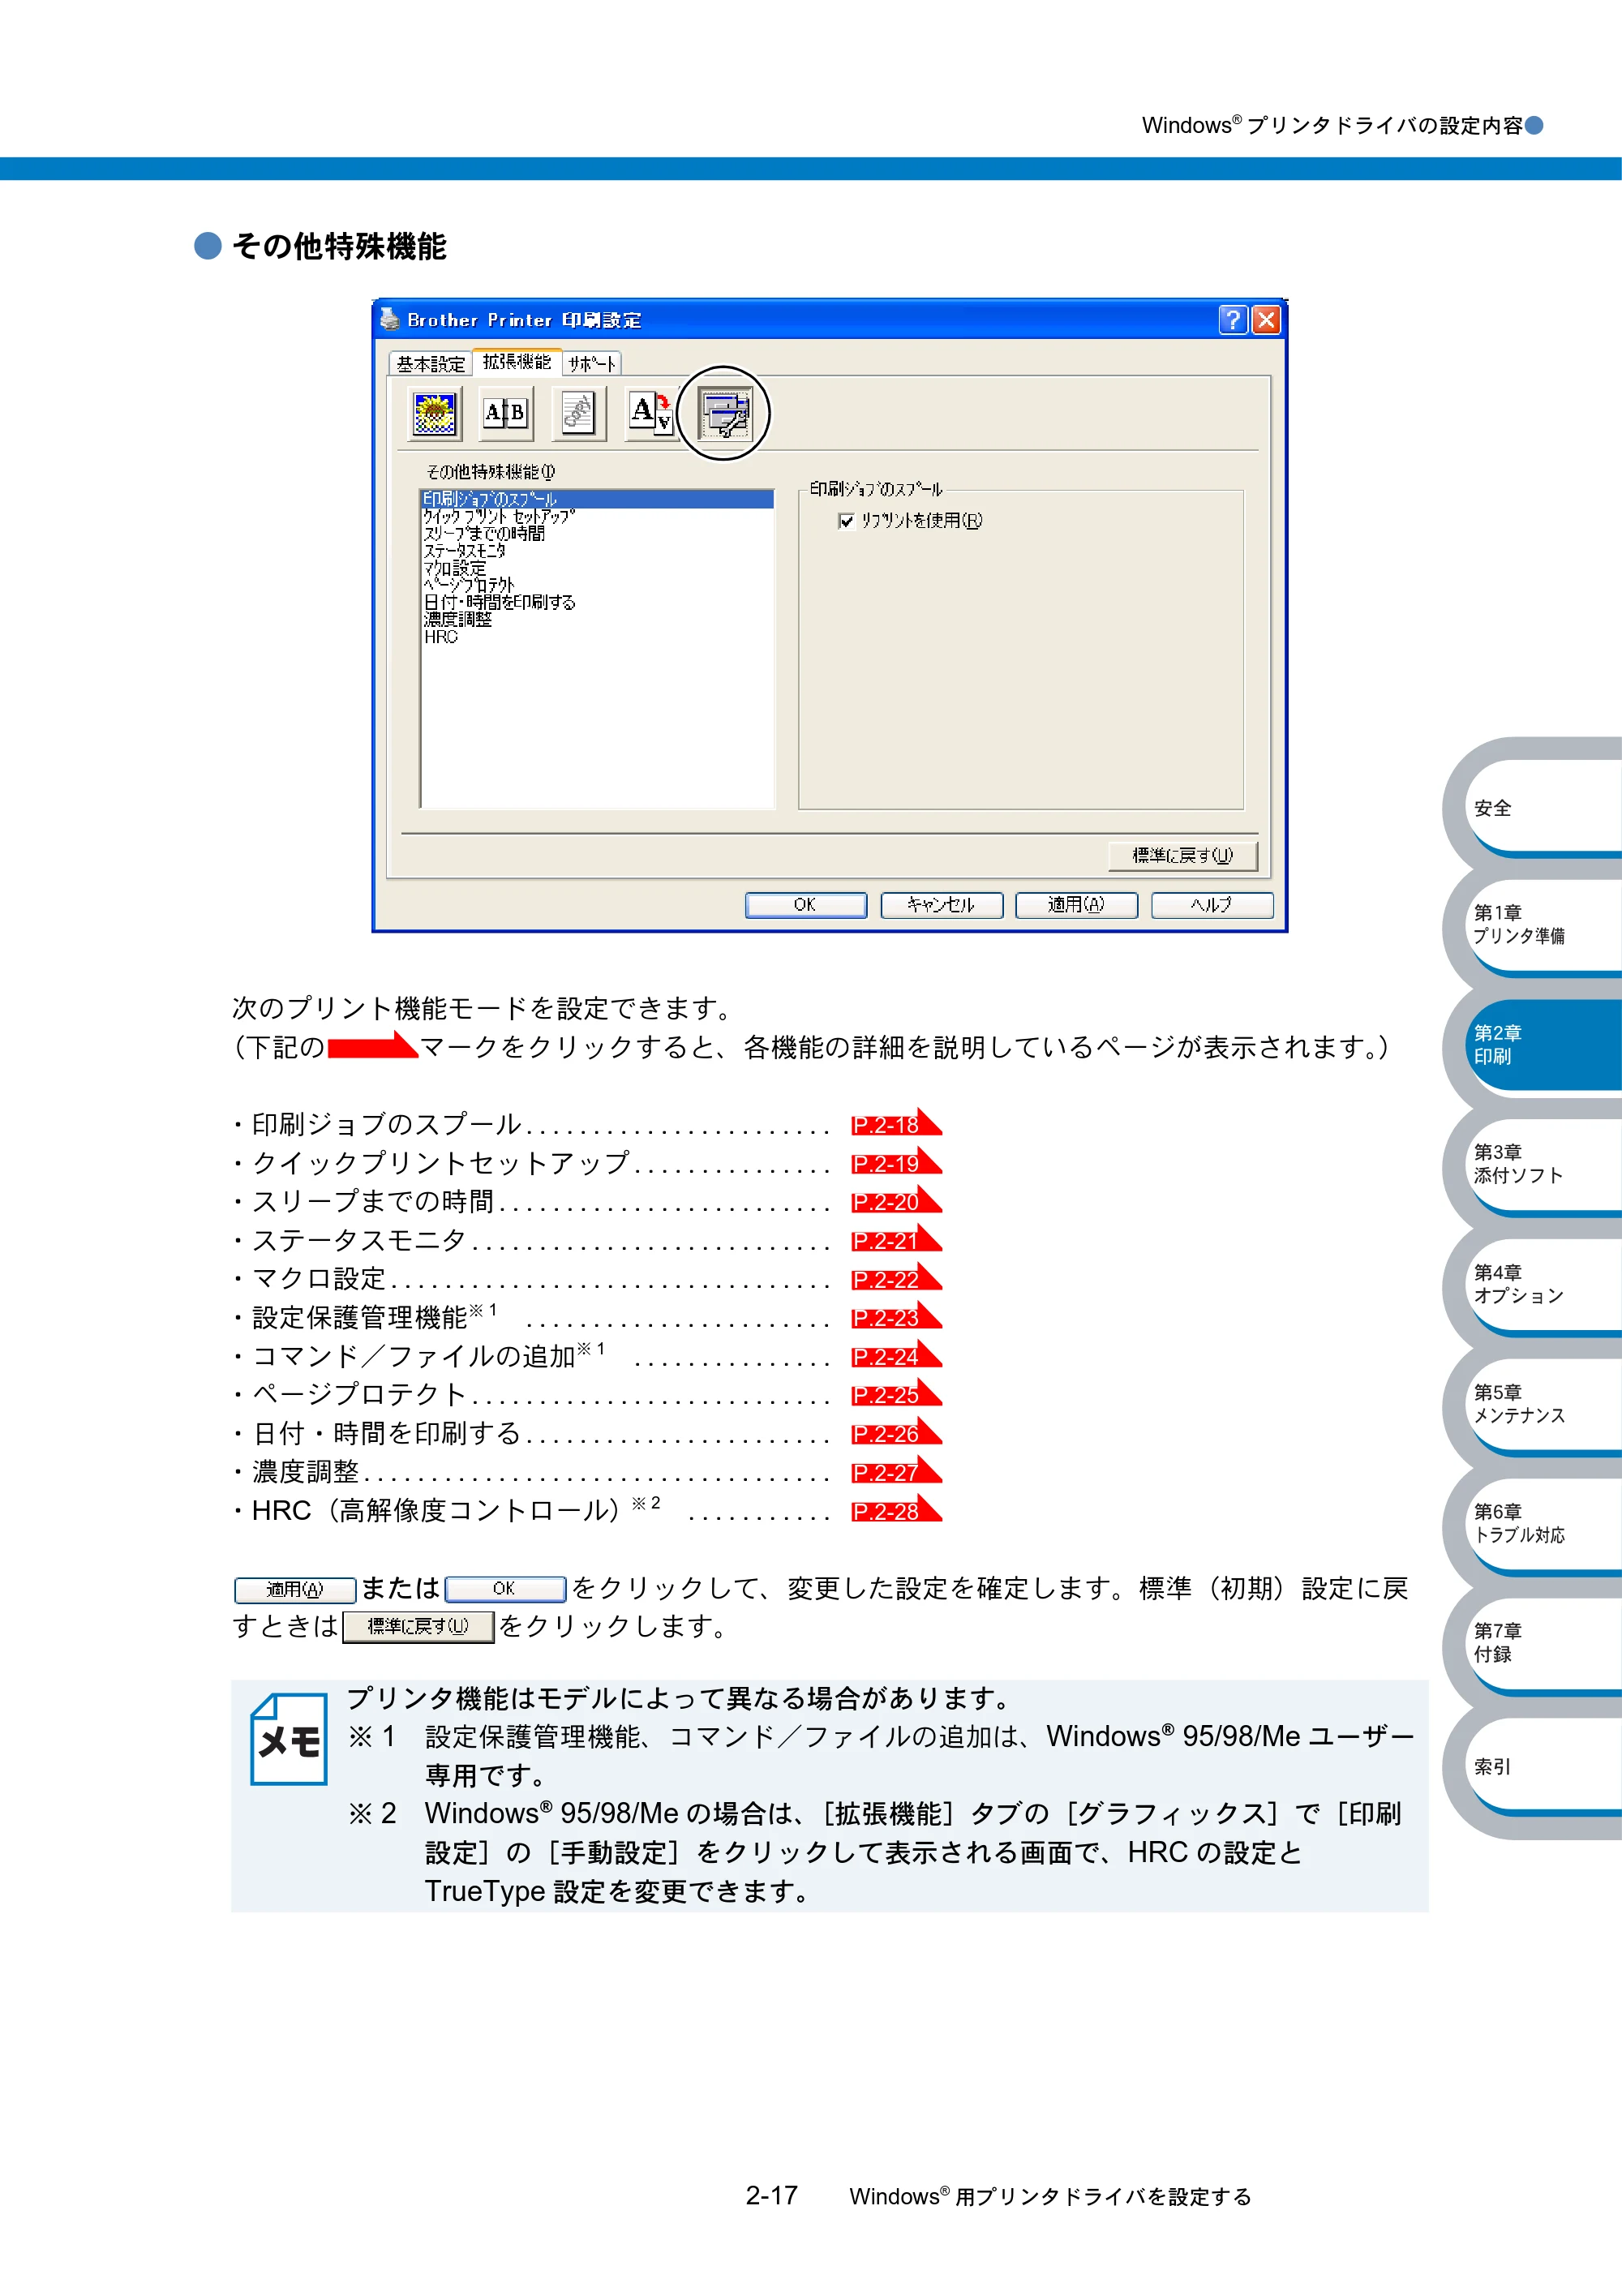Open page link P.2-24
The image size is (1622, 2296).
click(896, 1356)
